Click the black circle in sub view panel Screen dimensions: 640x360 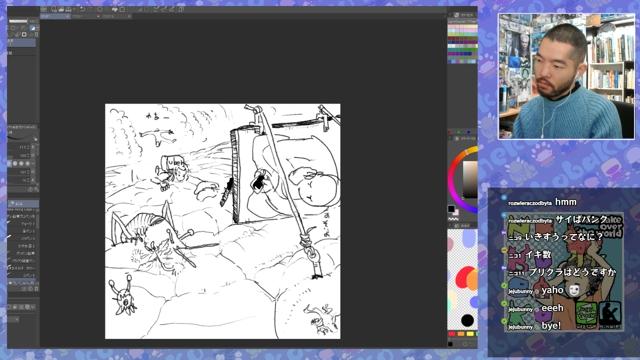point(467,320)
